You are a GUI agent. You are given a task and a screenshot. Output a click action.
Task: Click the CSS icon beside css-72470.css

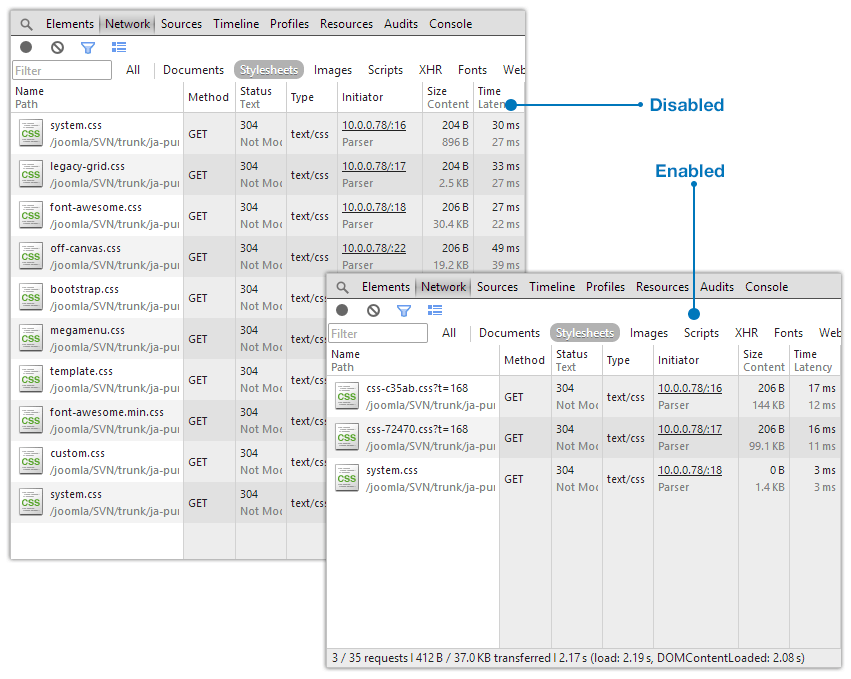[347, 437]
